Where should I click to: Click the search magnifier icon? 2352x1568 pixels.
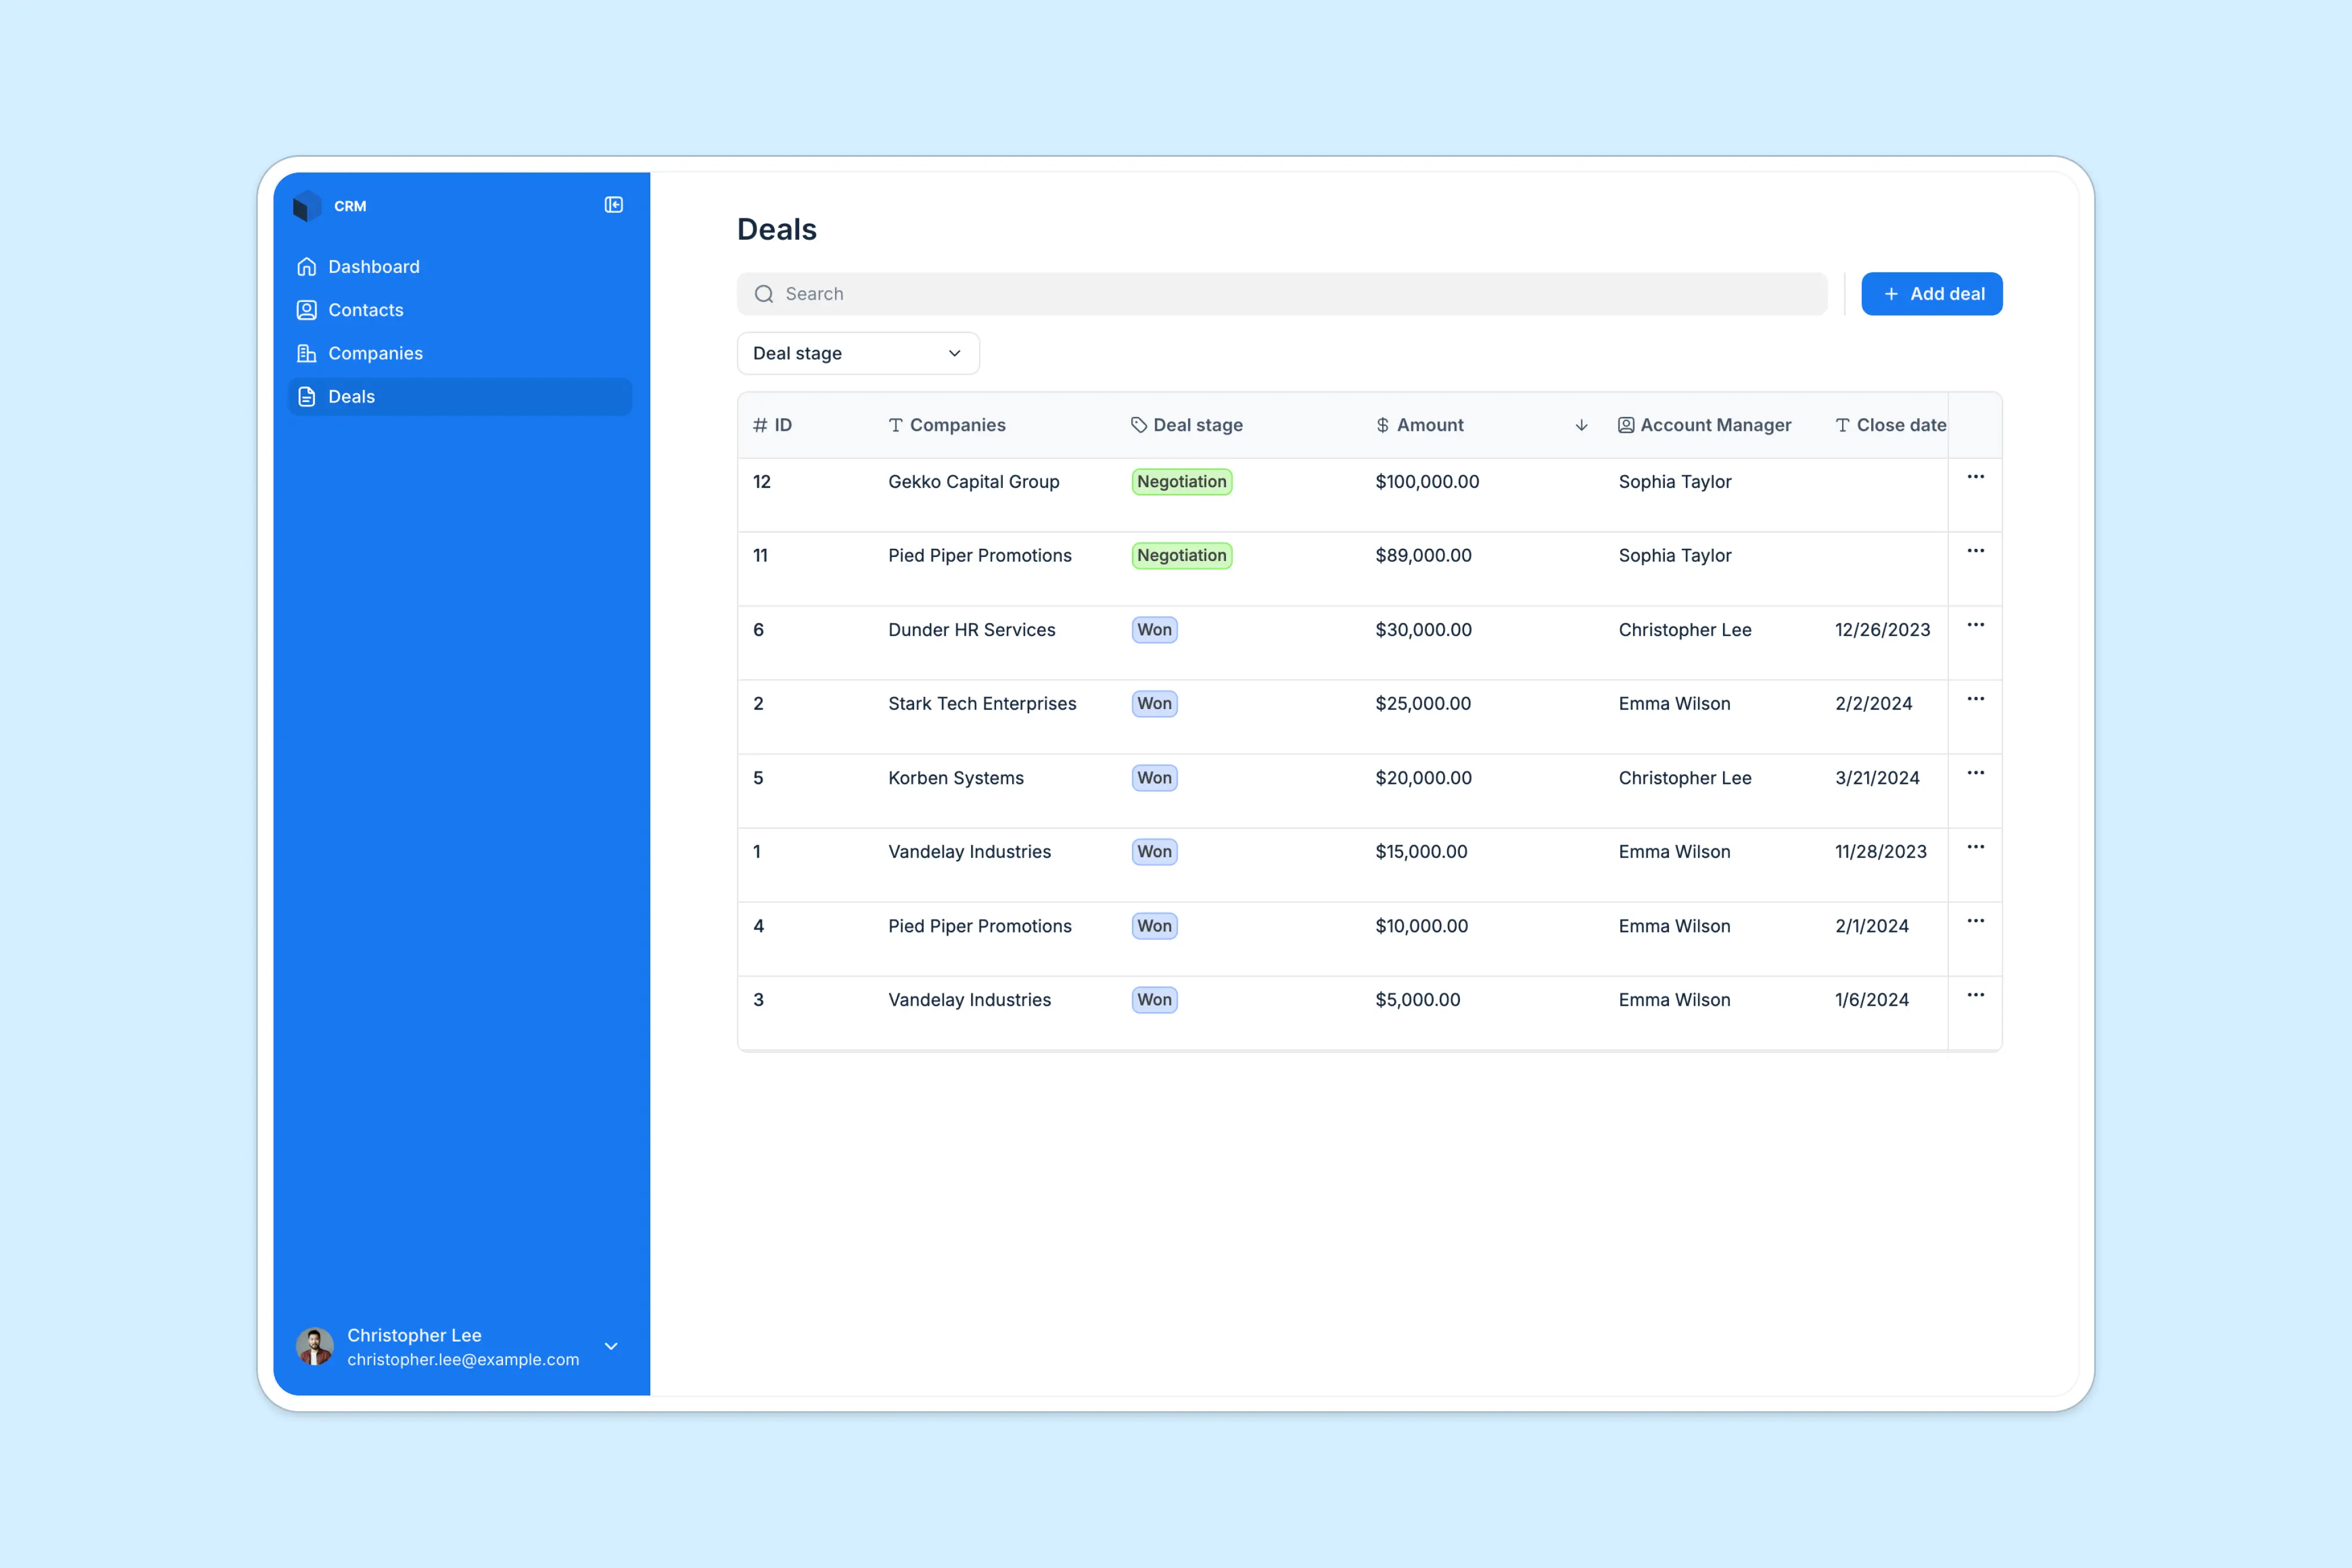click(764, 293)
